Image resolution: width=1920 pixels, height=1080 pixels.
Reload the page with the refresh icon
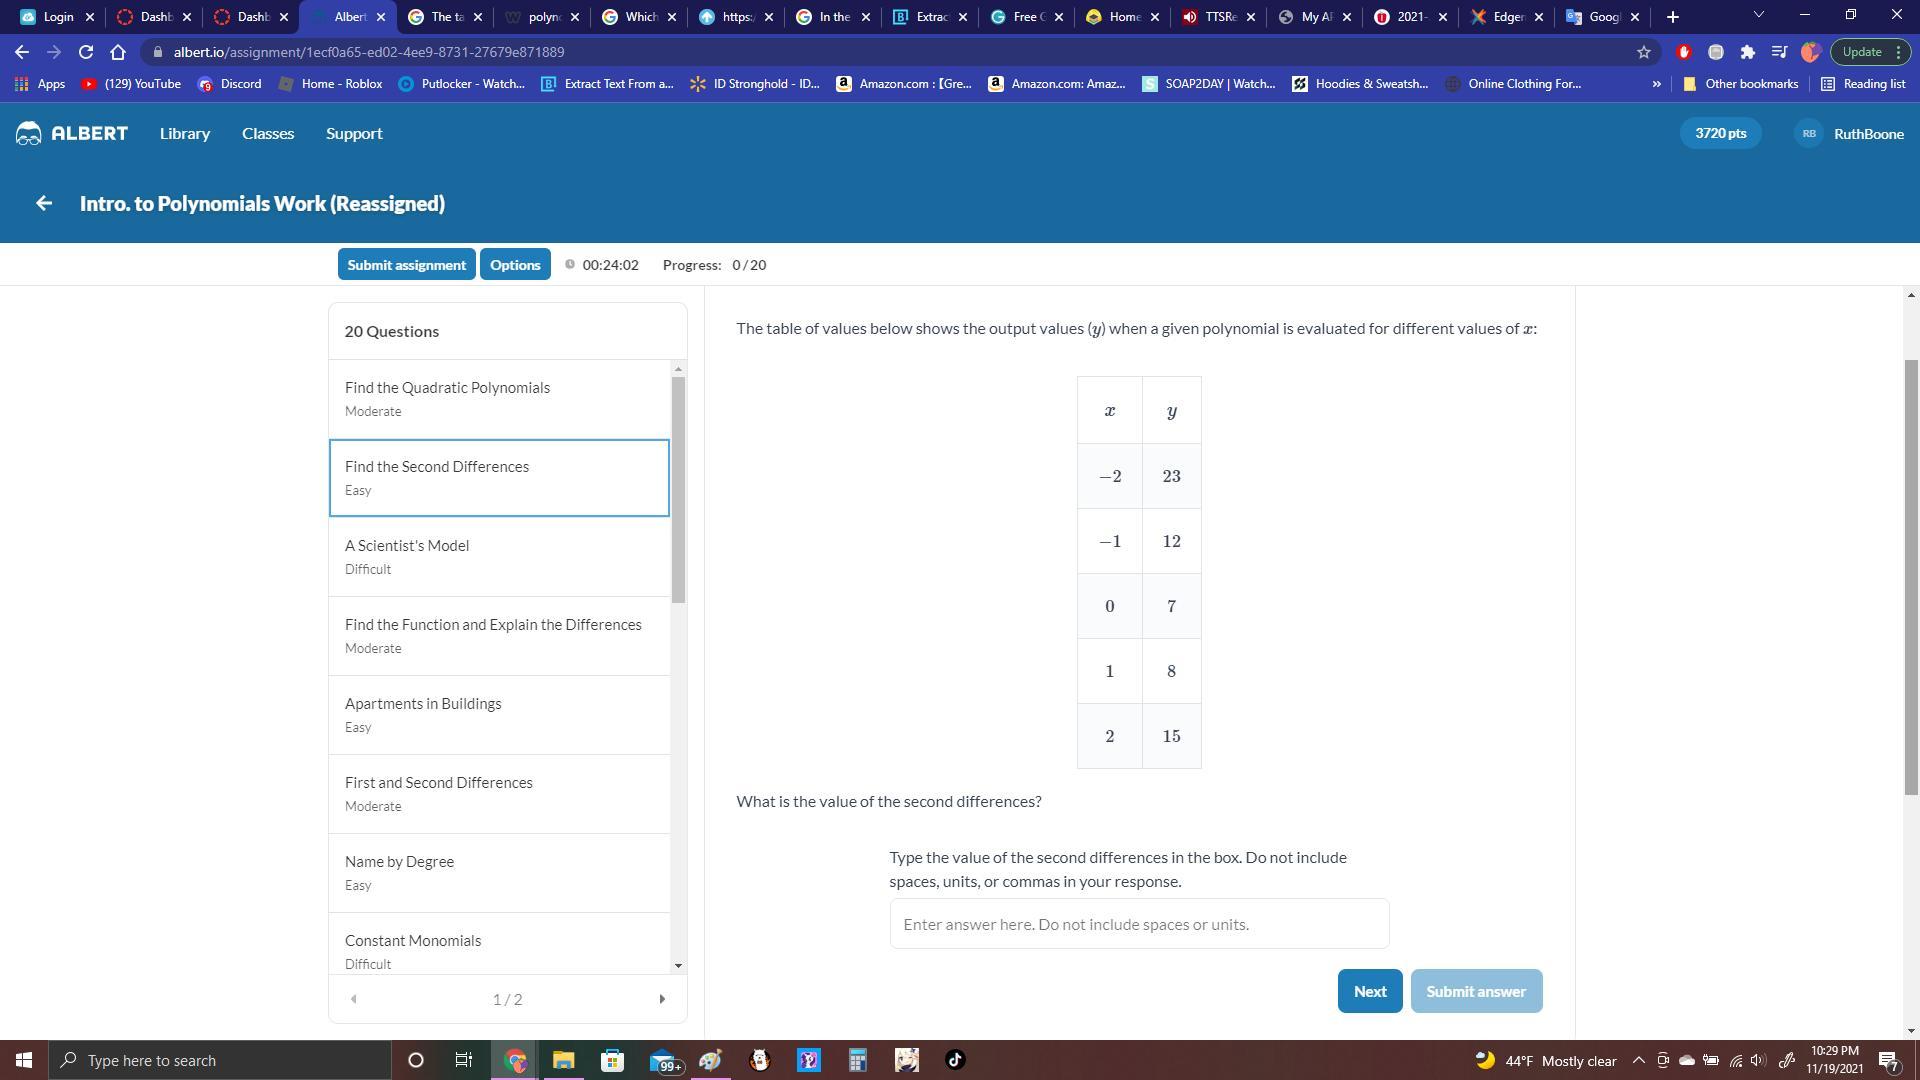coord(86,52)
